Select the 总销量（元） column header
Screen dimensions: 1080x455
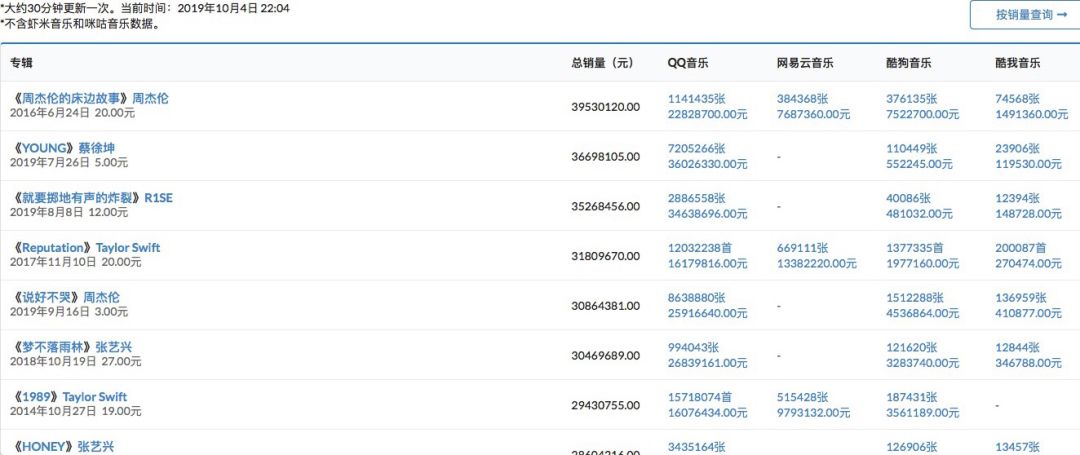[602, 63]
